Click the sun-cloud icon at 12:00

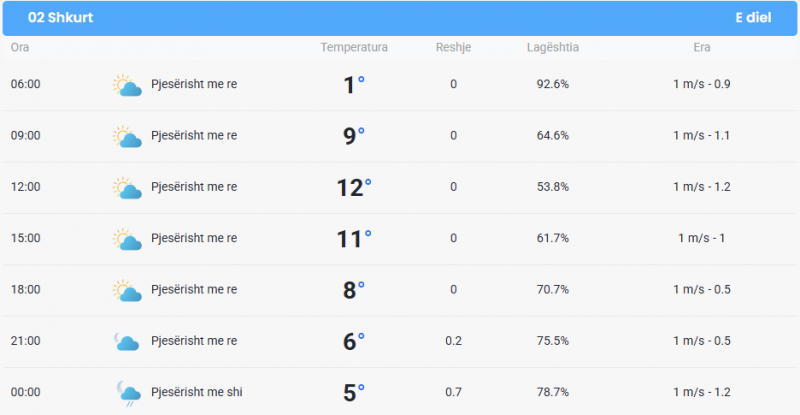pyautogui.click(x=127, y=188)
